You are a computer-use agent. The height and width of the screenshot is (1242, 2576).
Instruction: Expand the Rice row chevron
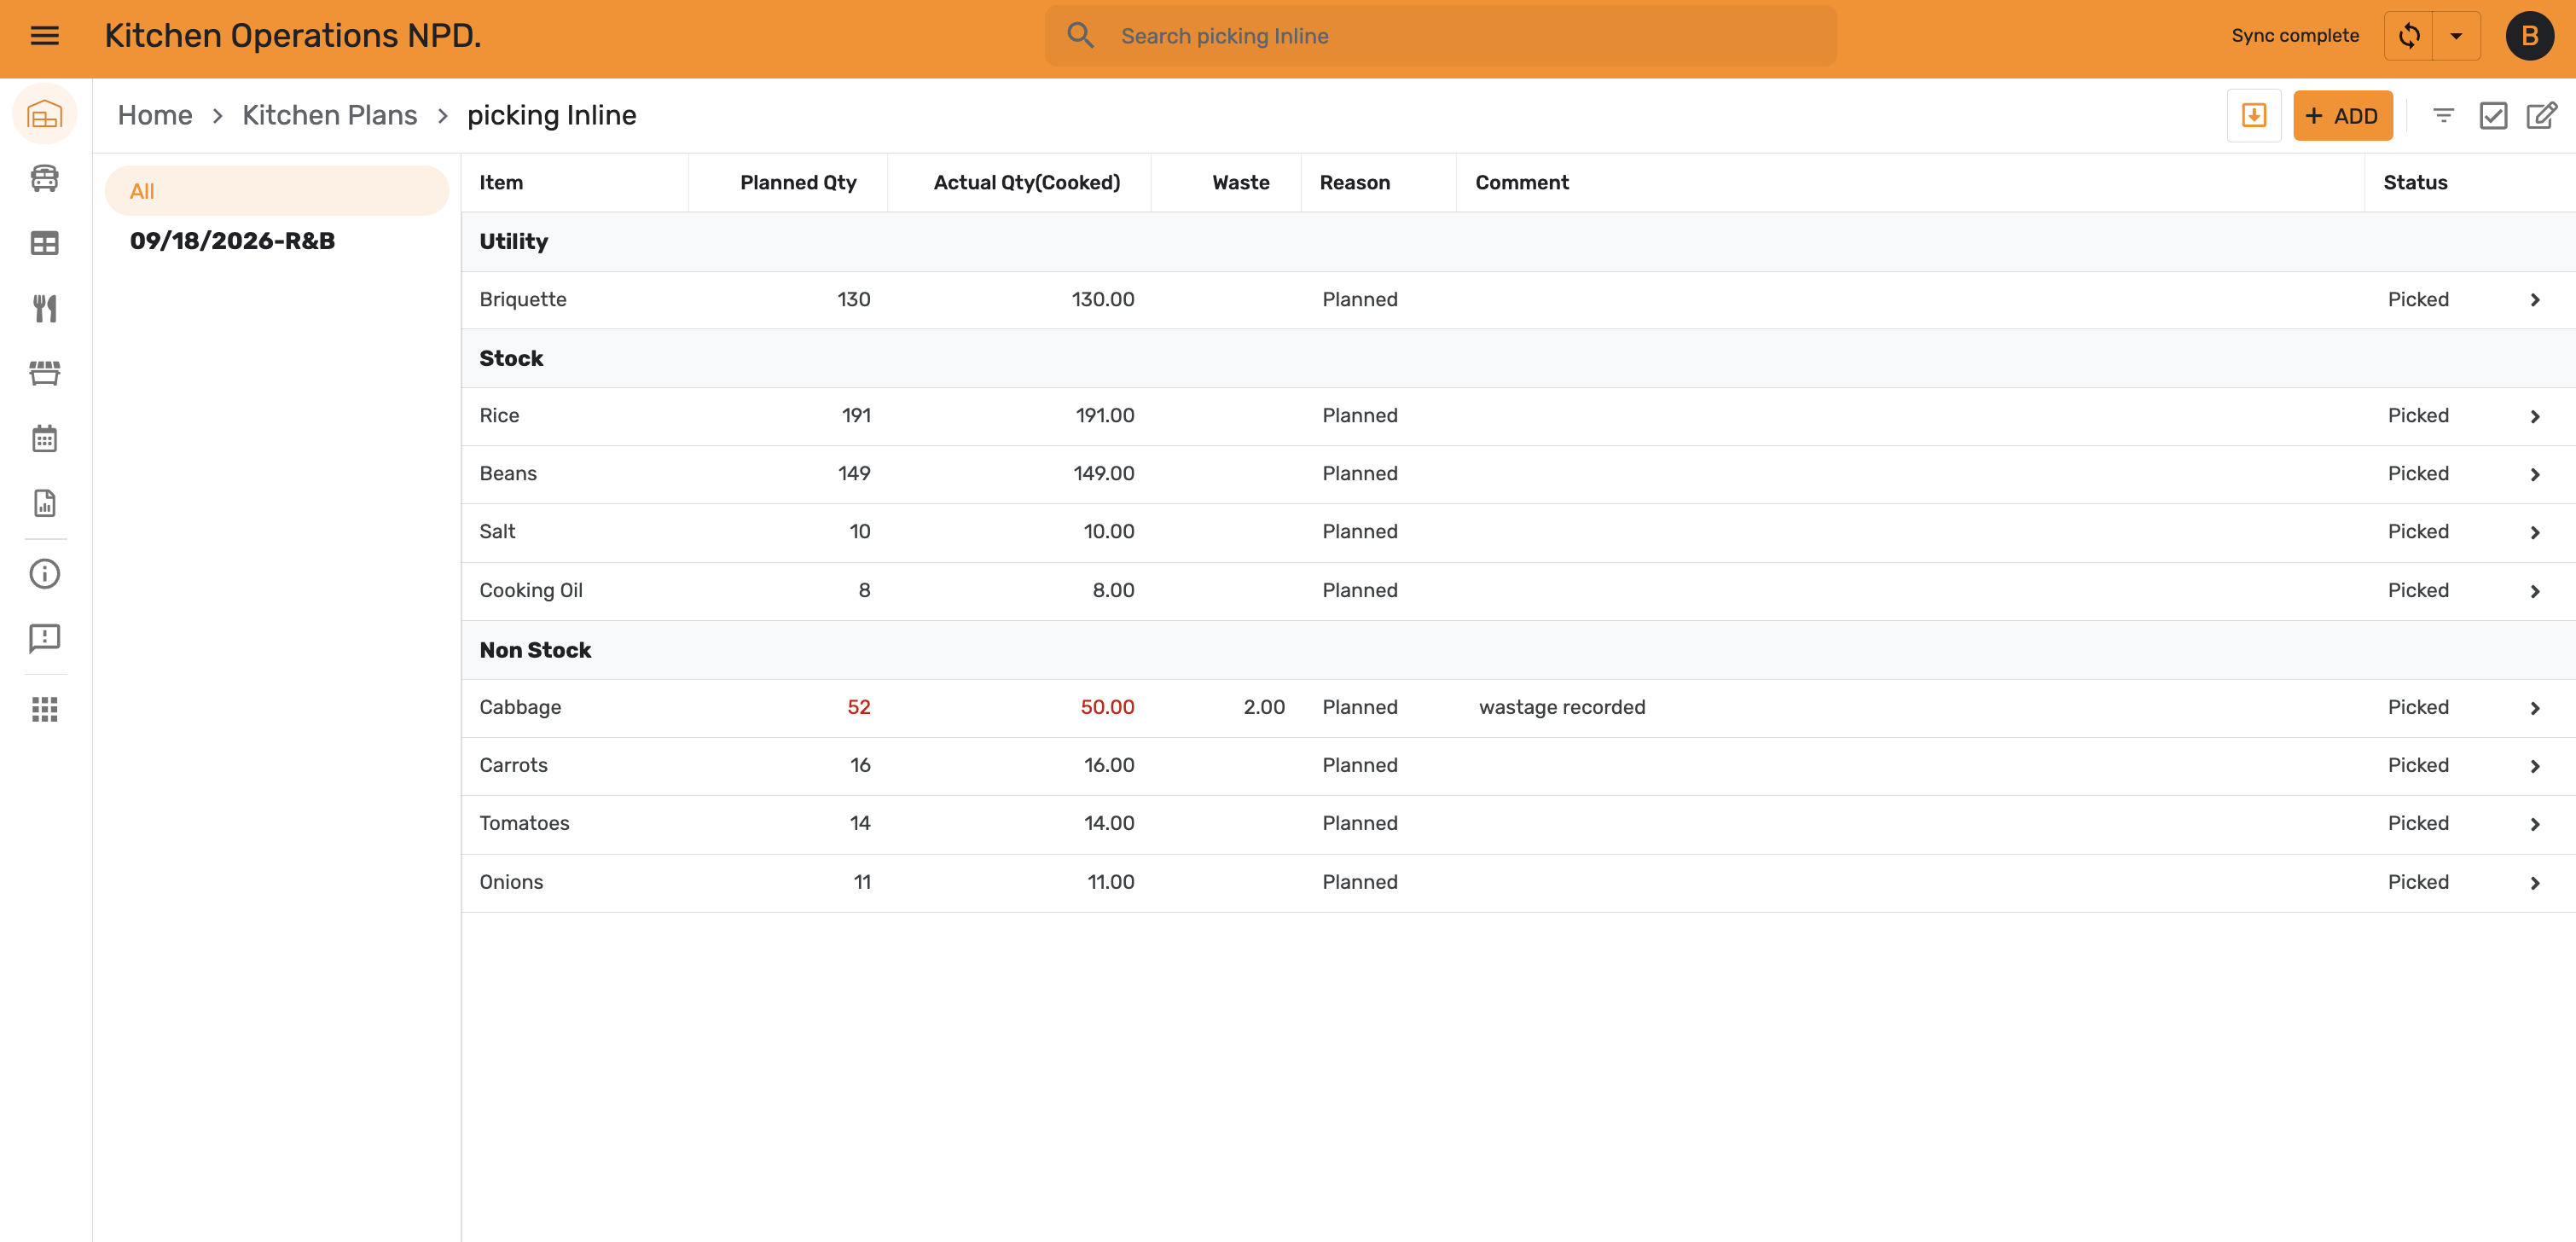tap(2535, 416)
